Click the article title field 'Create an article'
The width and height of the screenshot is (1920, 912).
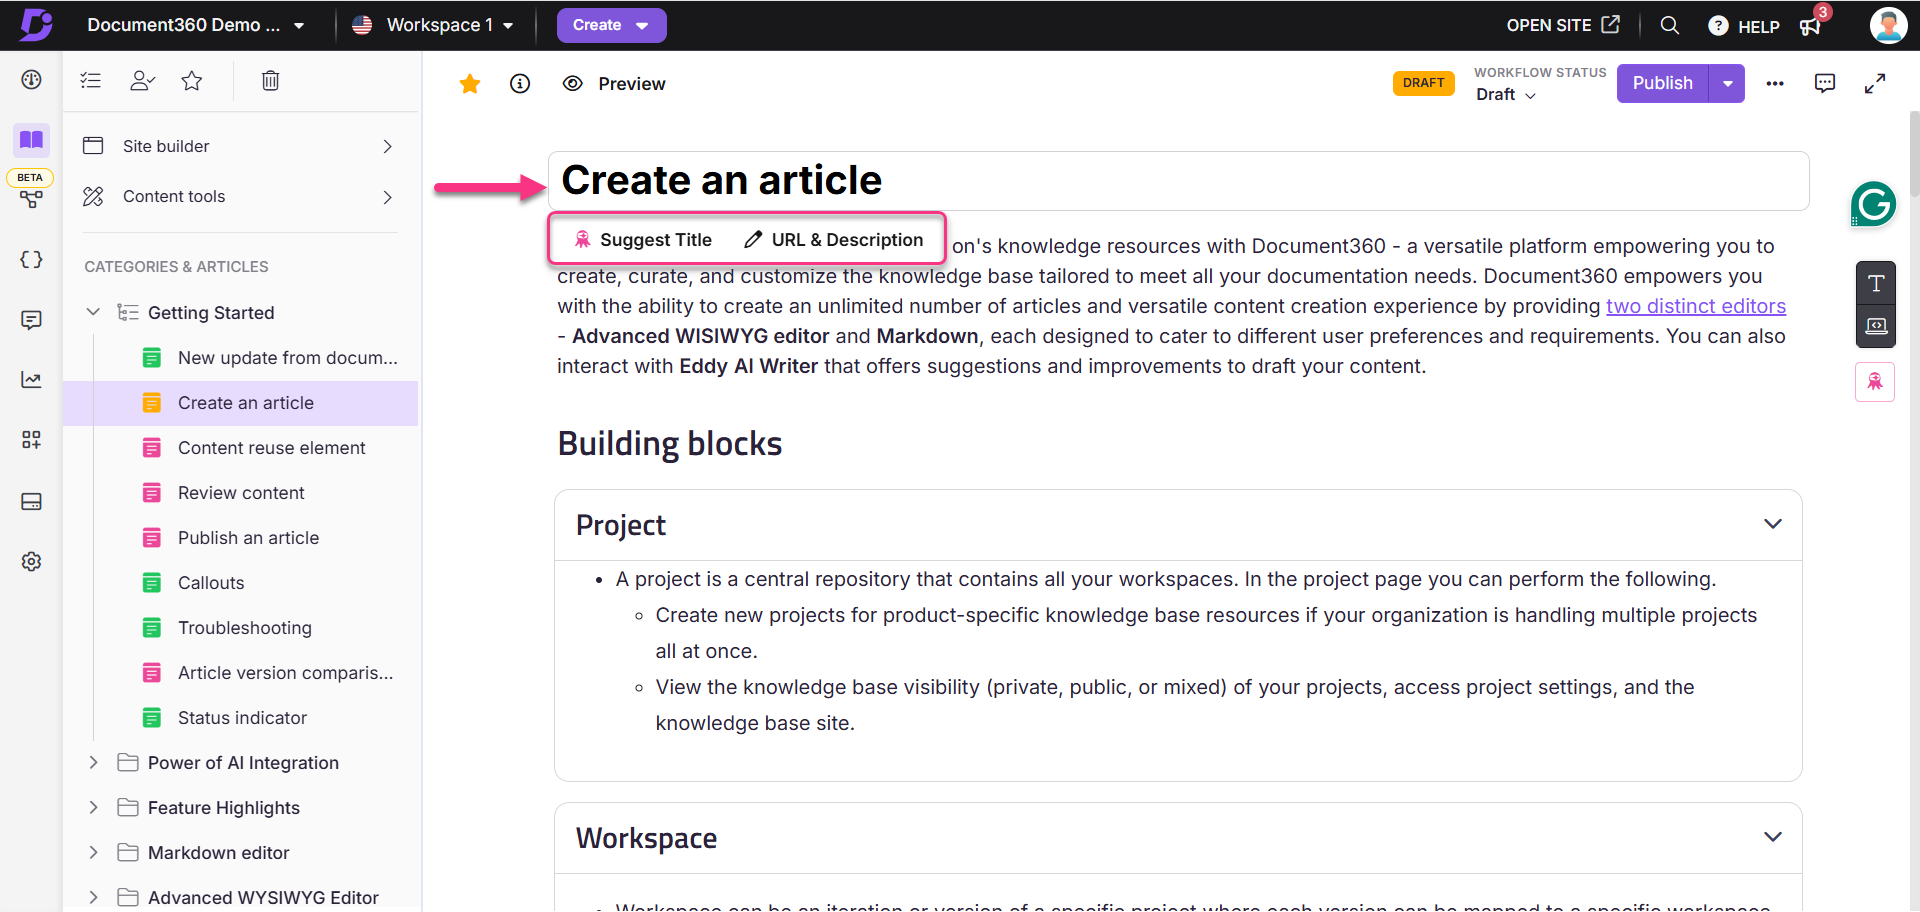tap(1178, 181)
